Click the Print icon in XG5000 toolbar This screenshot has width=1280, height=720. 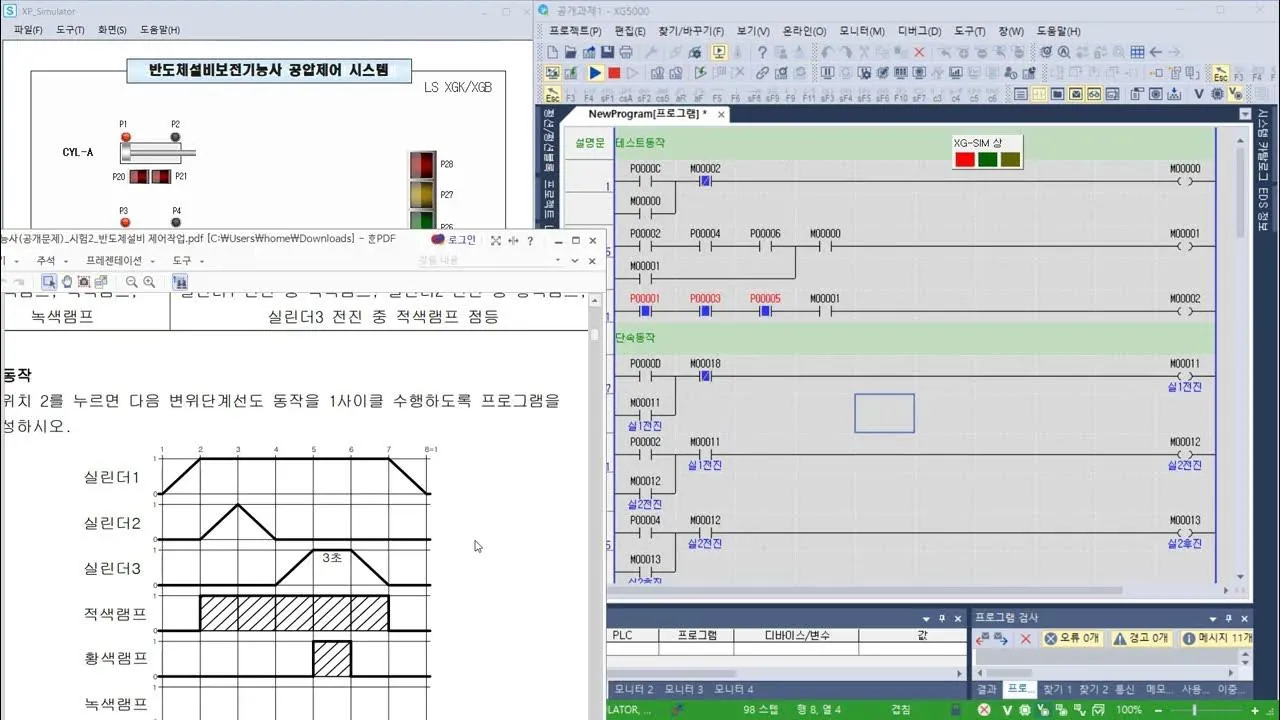626,52
